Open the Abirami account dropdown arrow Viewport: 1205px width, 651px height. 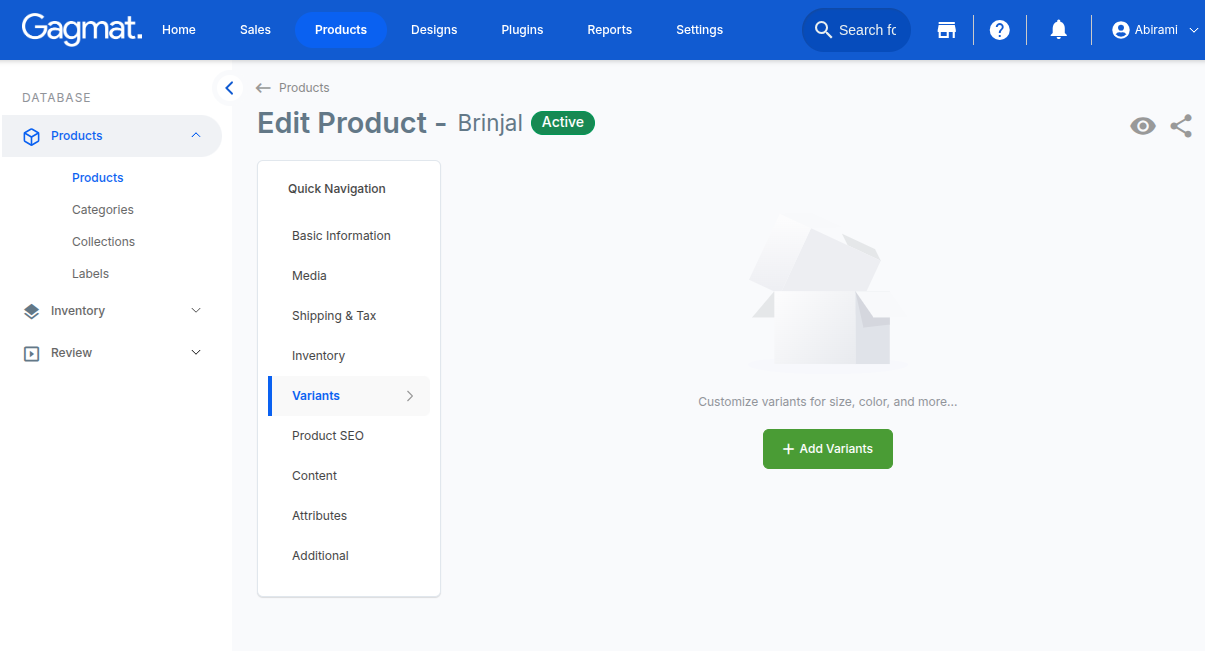tap(1193, 30)
